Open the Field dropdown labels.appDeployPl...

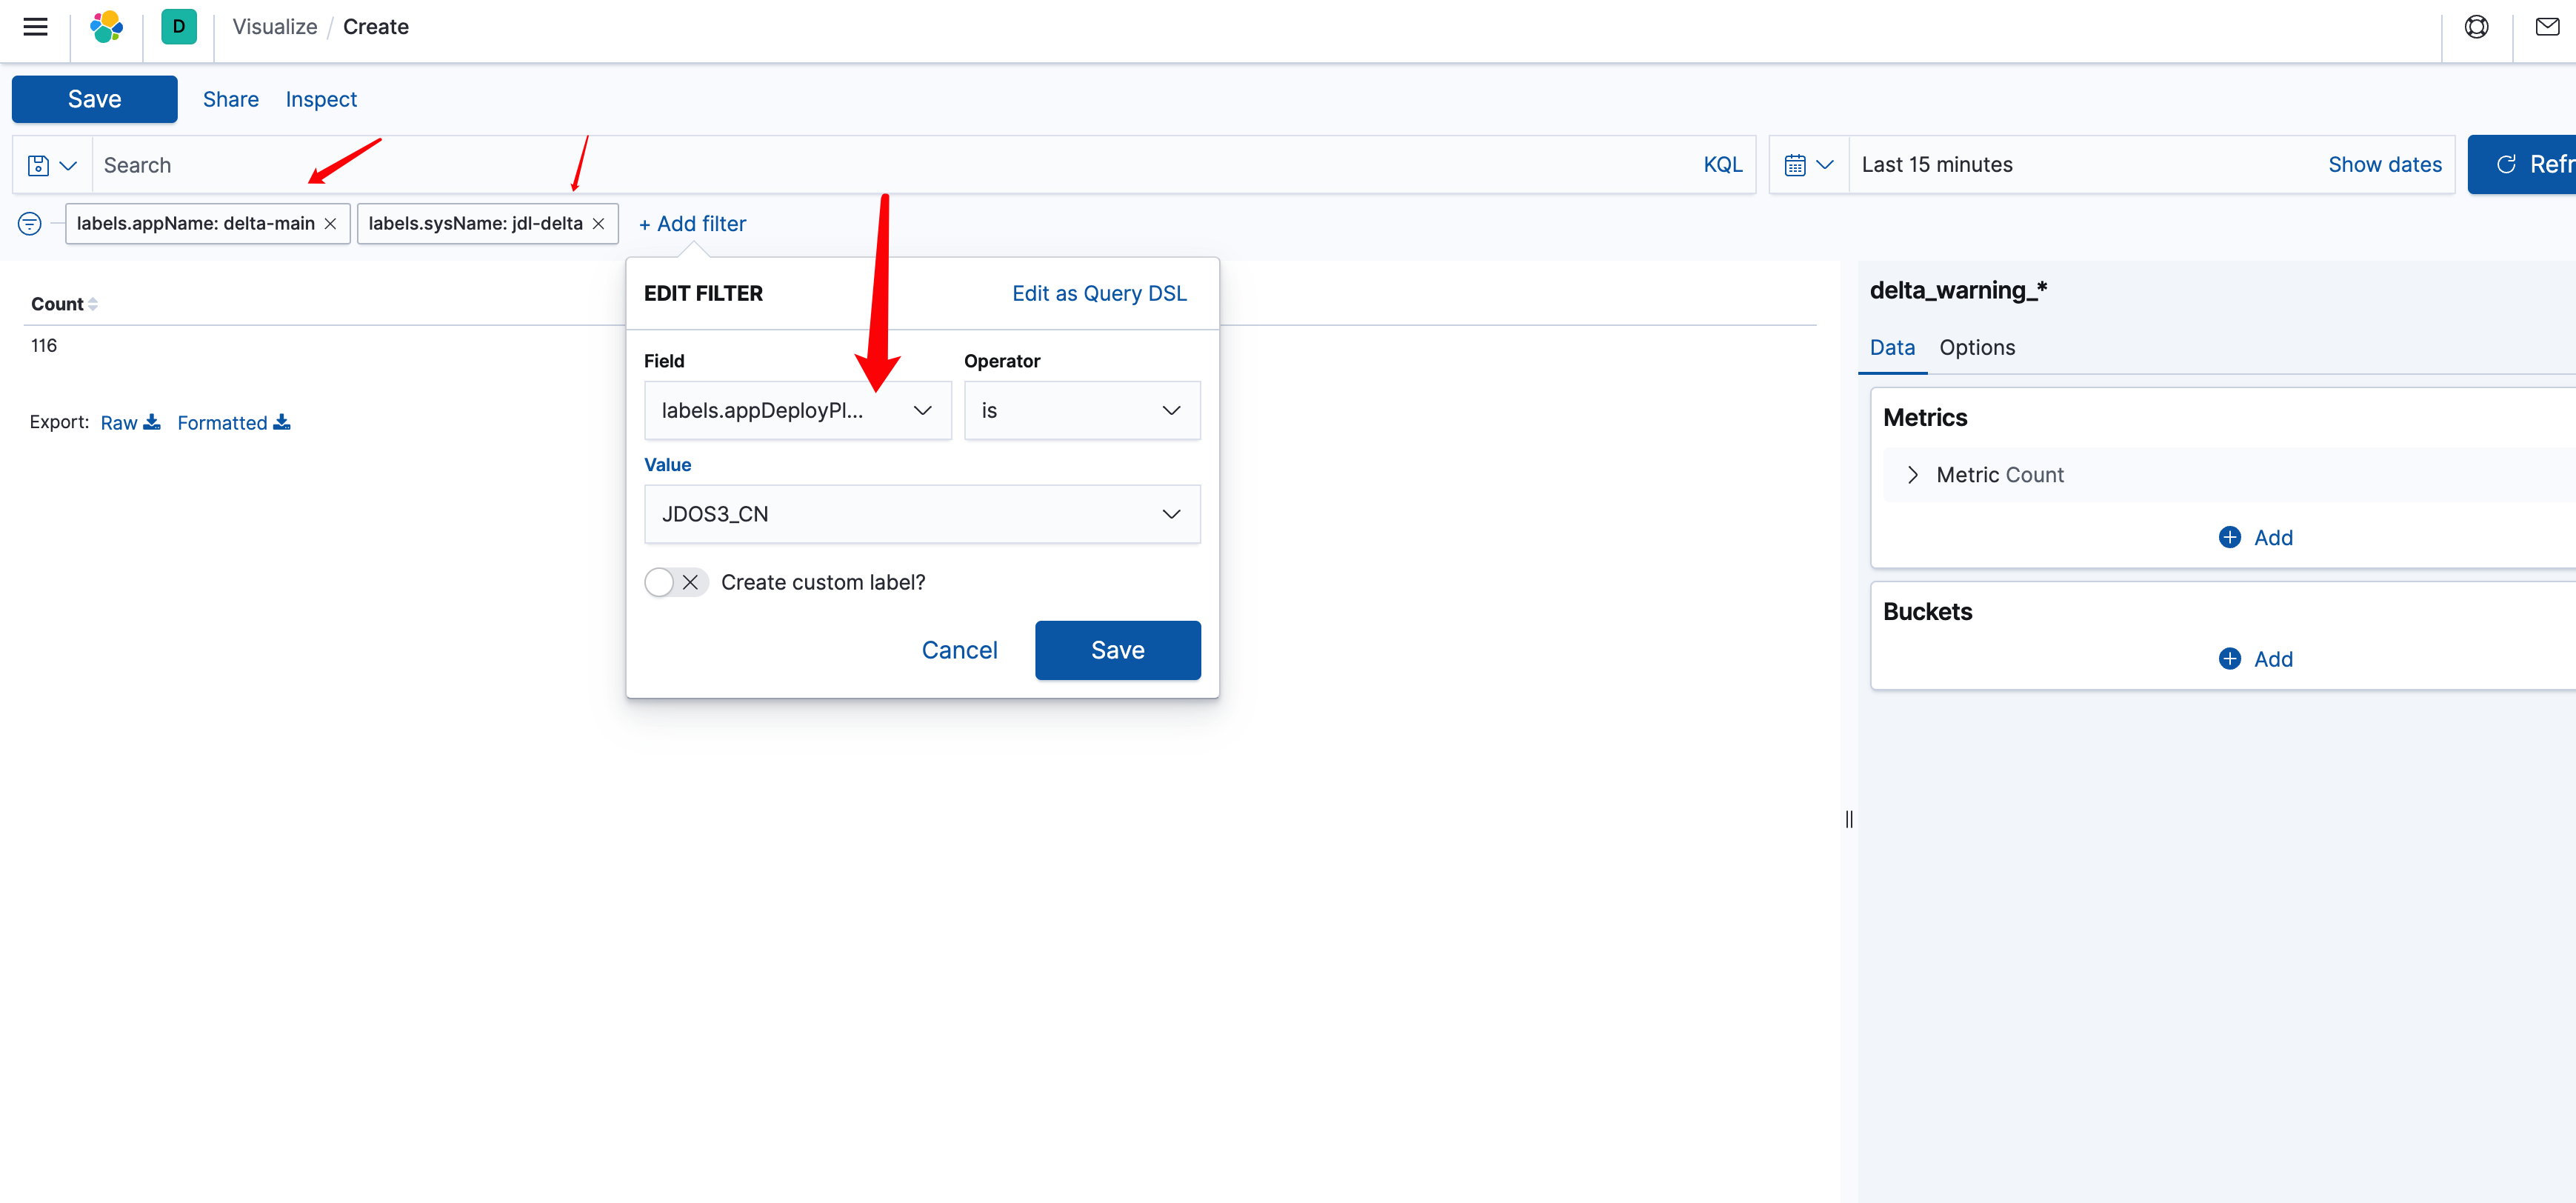pyautogui.click(x=797, y=411)
